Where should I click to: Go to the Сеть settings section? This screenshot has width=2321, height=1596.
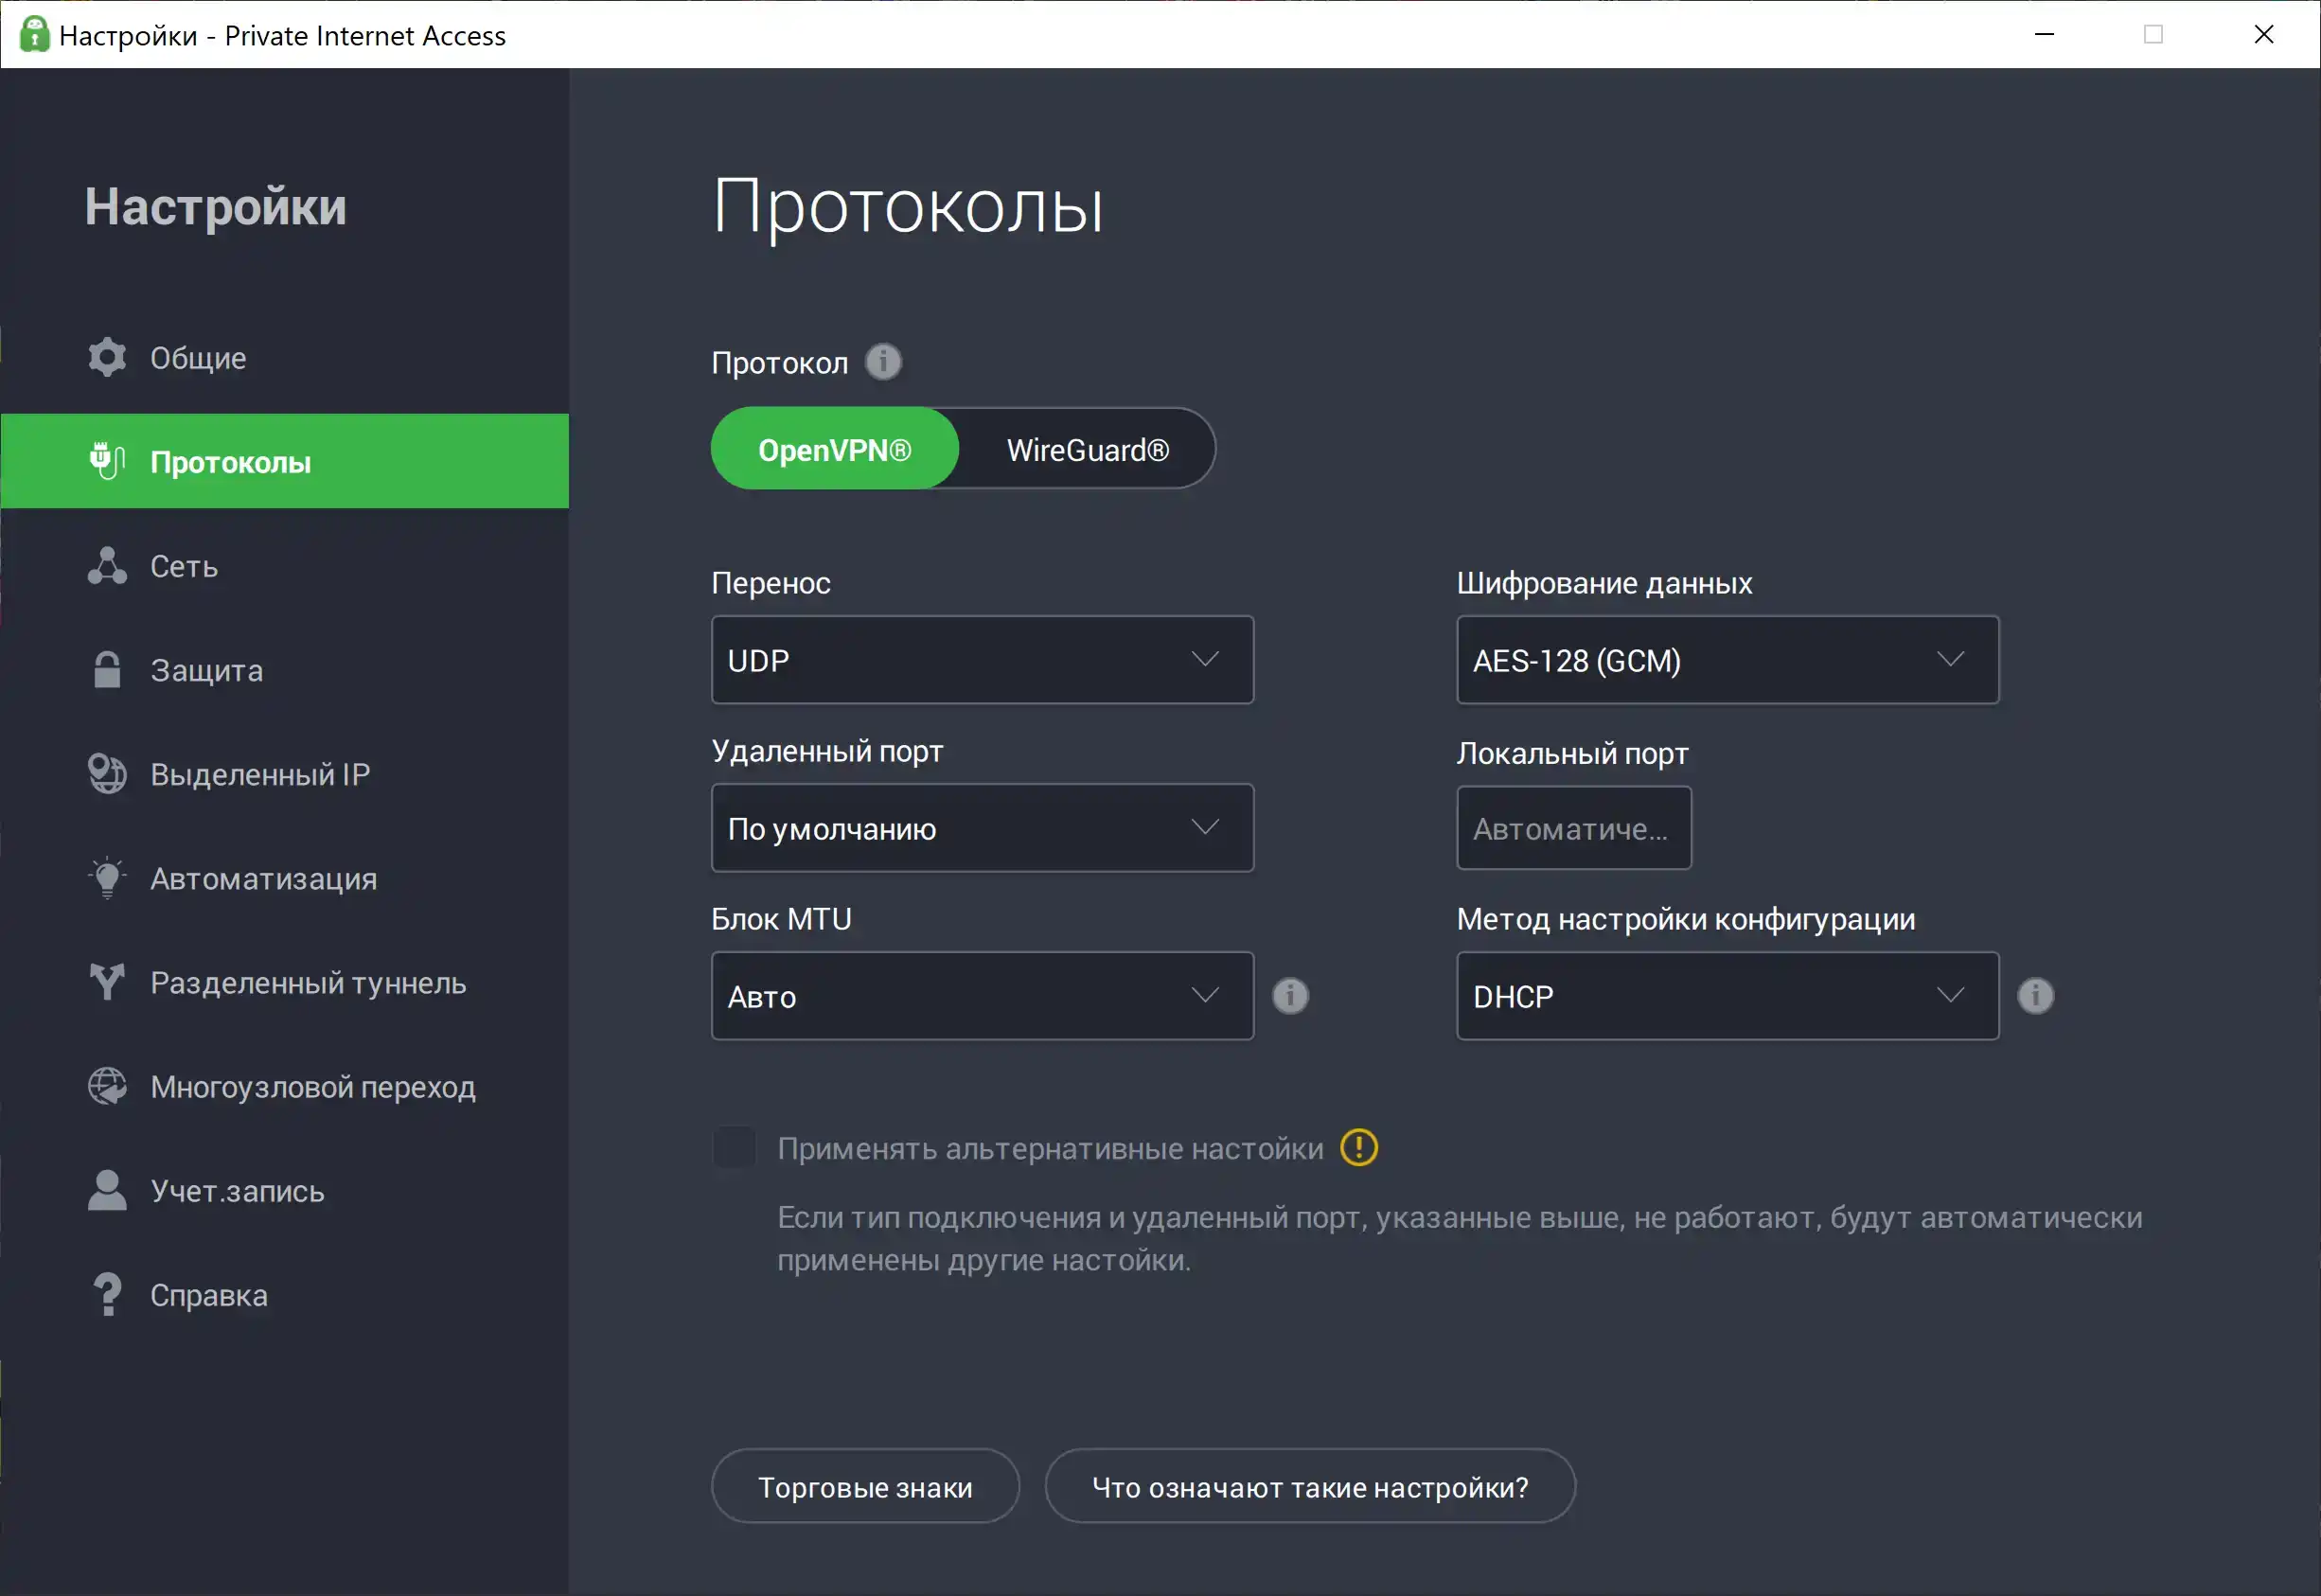pos(285,566)
